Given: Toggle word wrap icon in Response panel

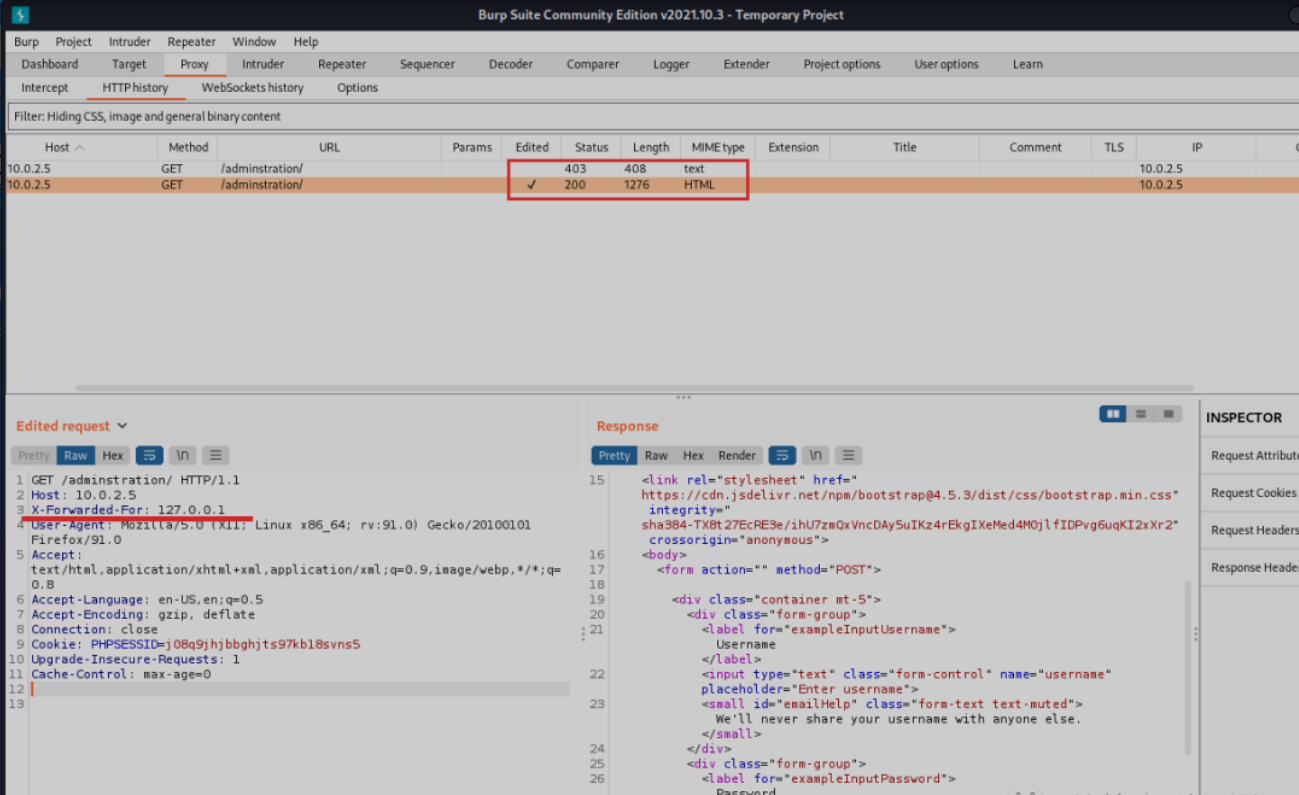Looking at the screenshot, I should point(782,455).
